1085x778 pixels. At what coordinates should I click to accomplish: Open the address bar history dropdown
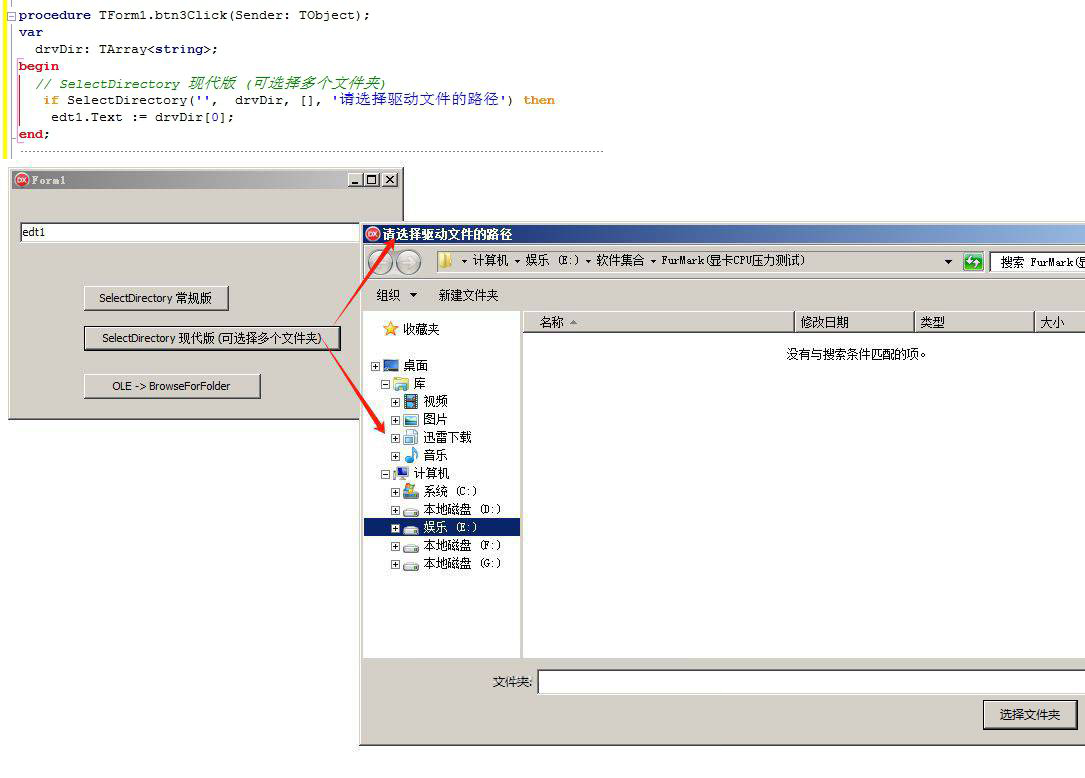[948, 262]
